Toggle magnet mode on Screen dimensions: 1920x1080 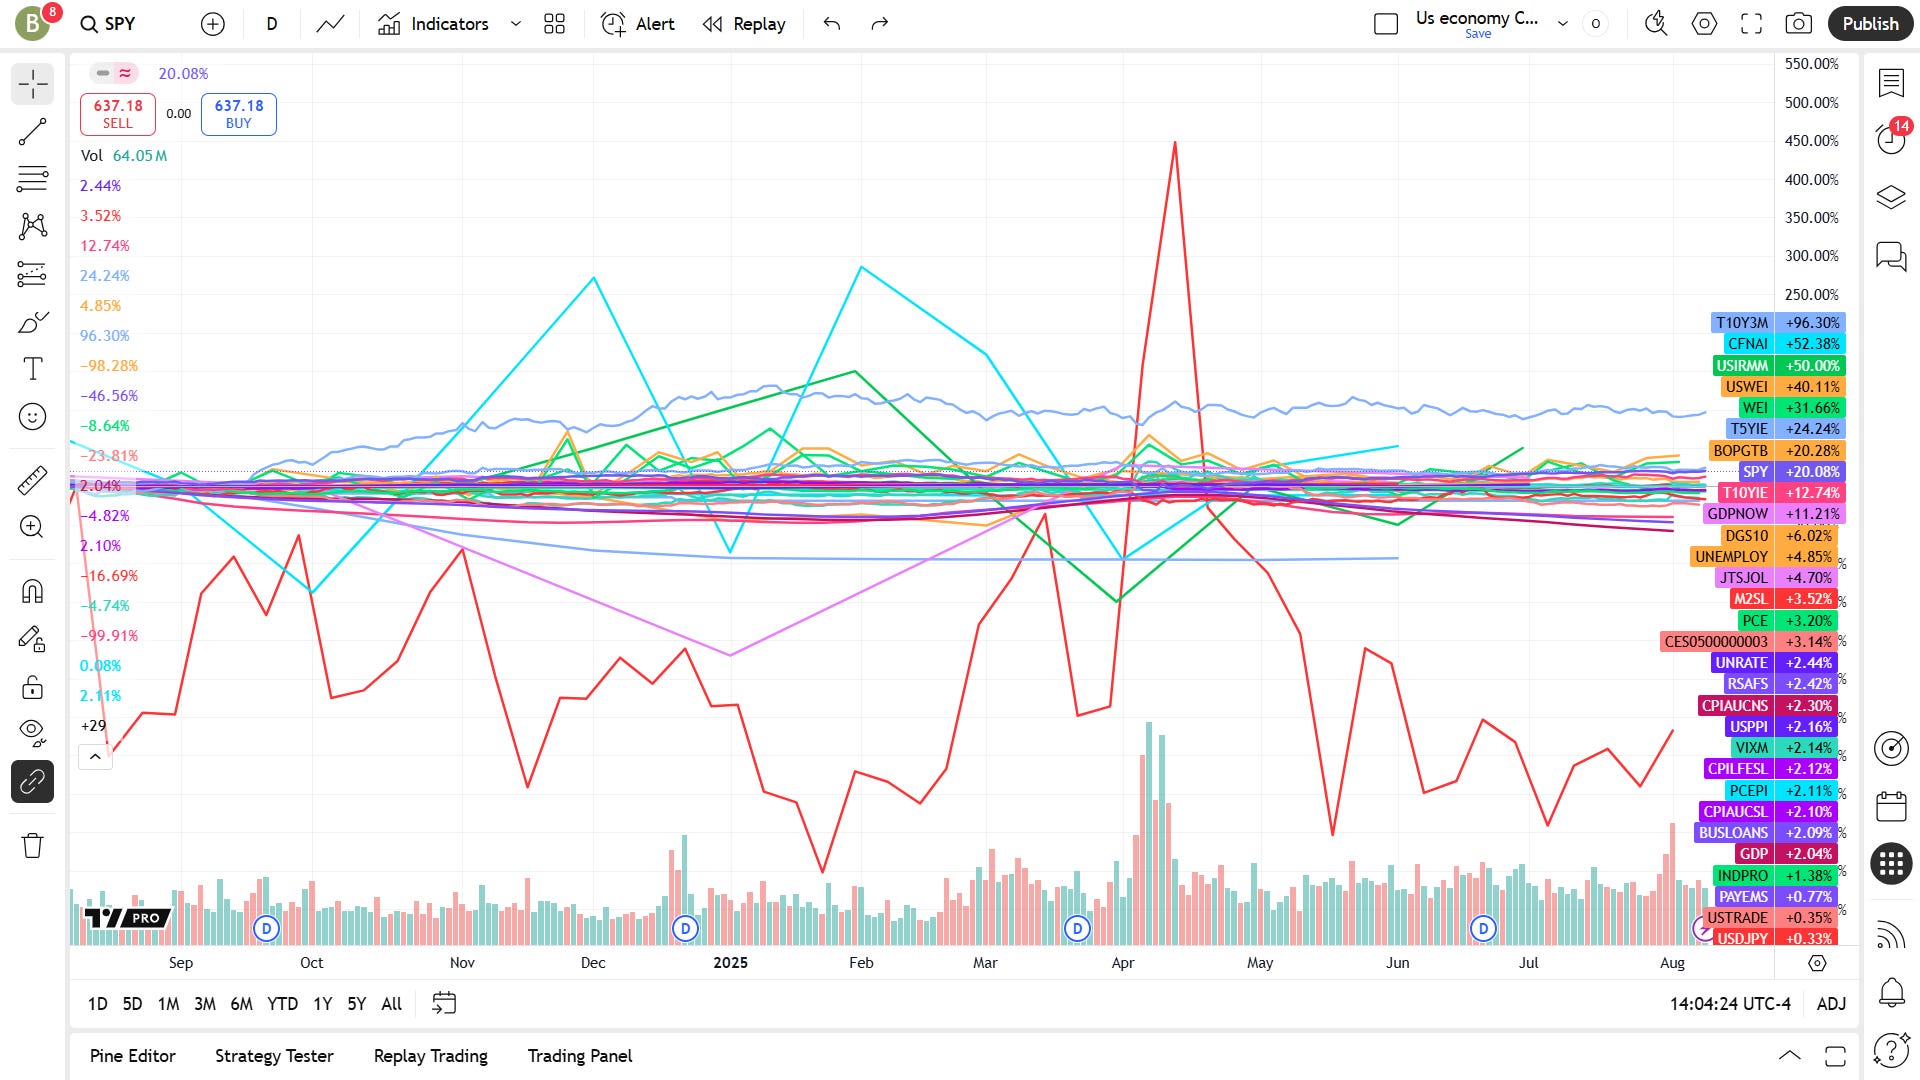32,592
